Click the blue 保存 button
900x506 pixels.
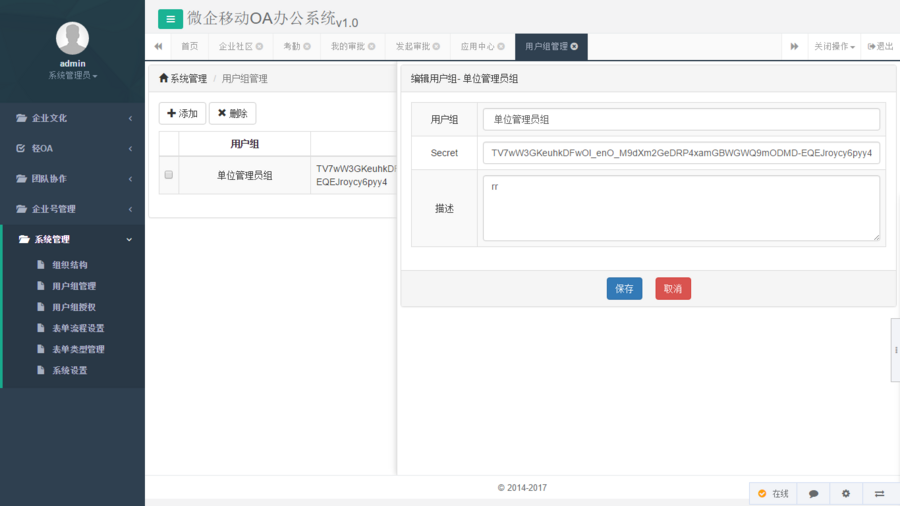(x=624, y=289)
